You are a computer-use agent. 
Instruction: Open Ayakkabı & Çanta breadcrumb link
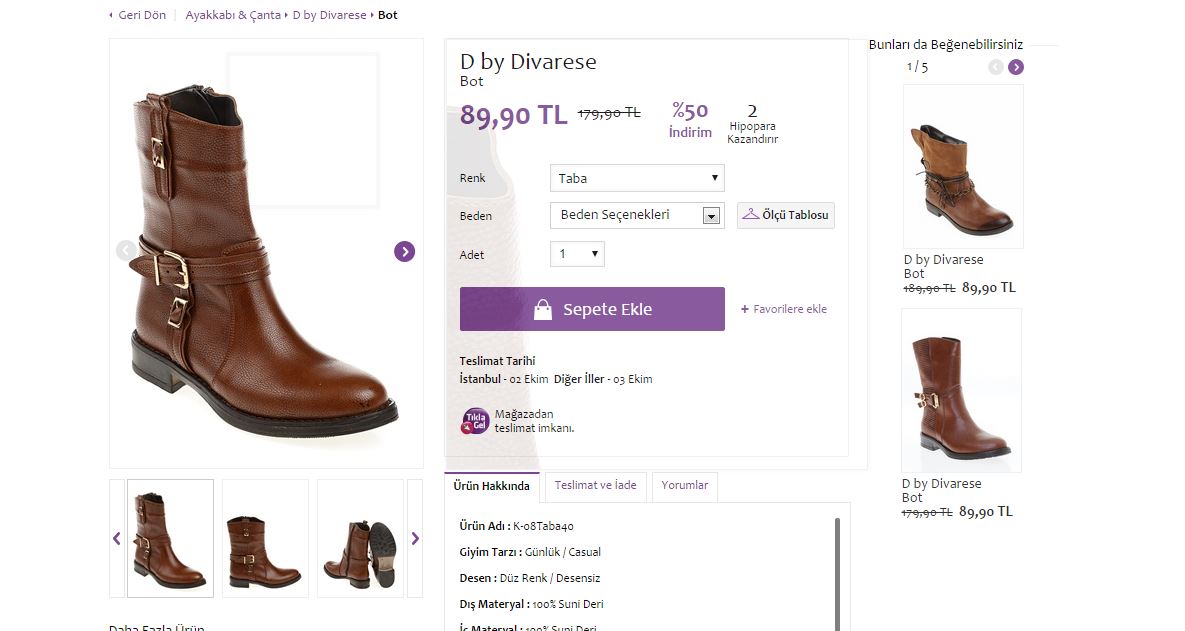click(x=233, y=16)
